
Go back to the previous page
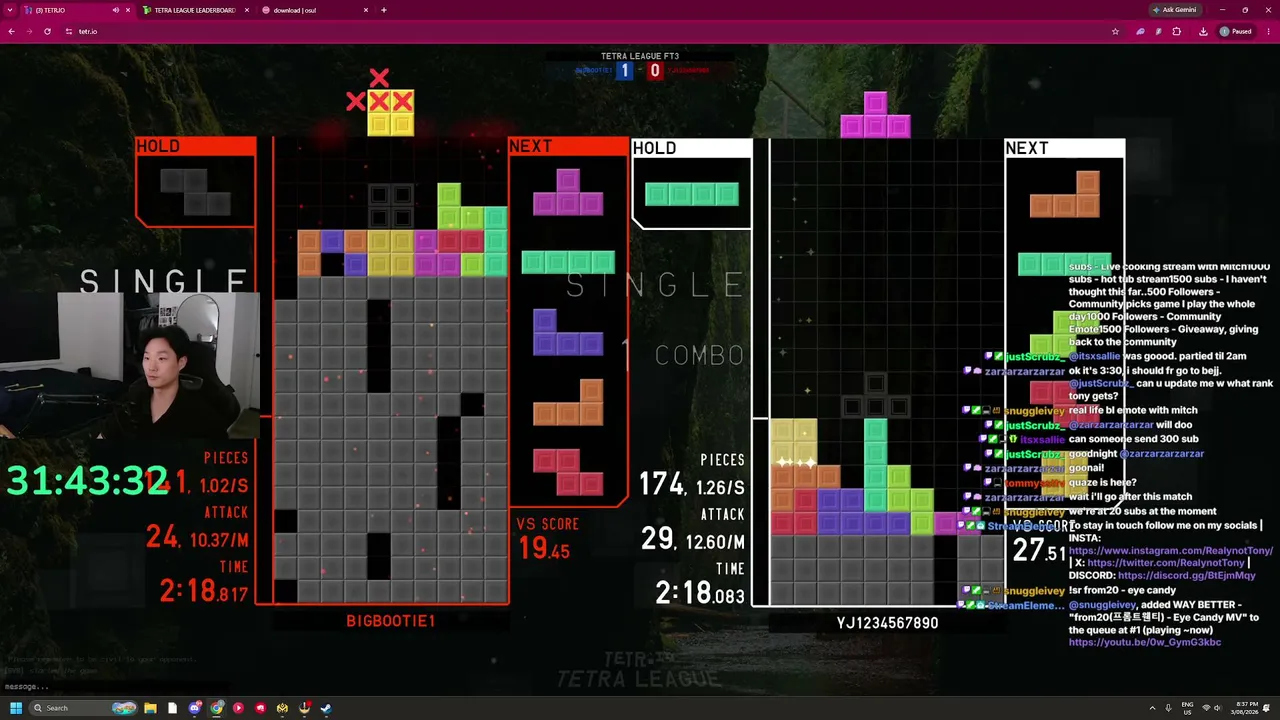(x=11, y=31)
